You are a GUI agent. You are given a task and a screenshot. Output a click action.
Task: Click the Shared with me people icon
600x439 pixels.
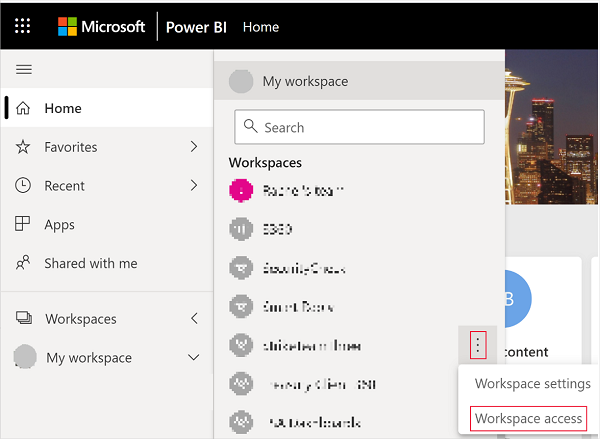point(23,263)
